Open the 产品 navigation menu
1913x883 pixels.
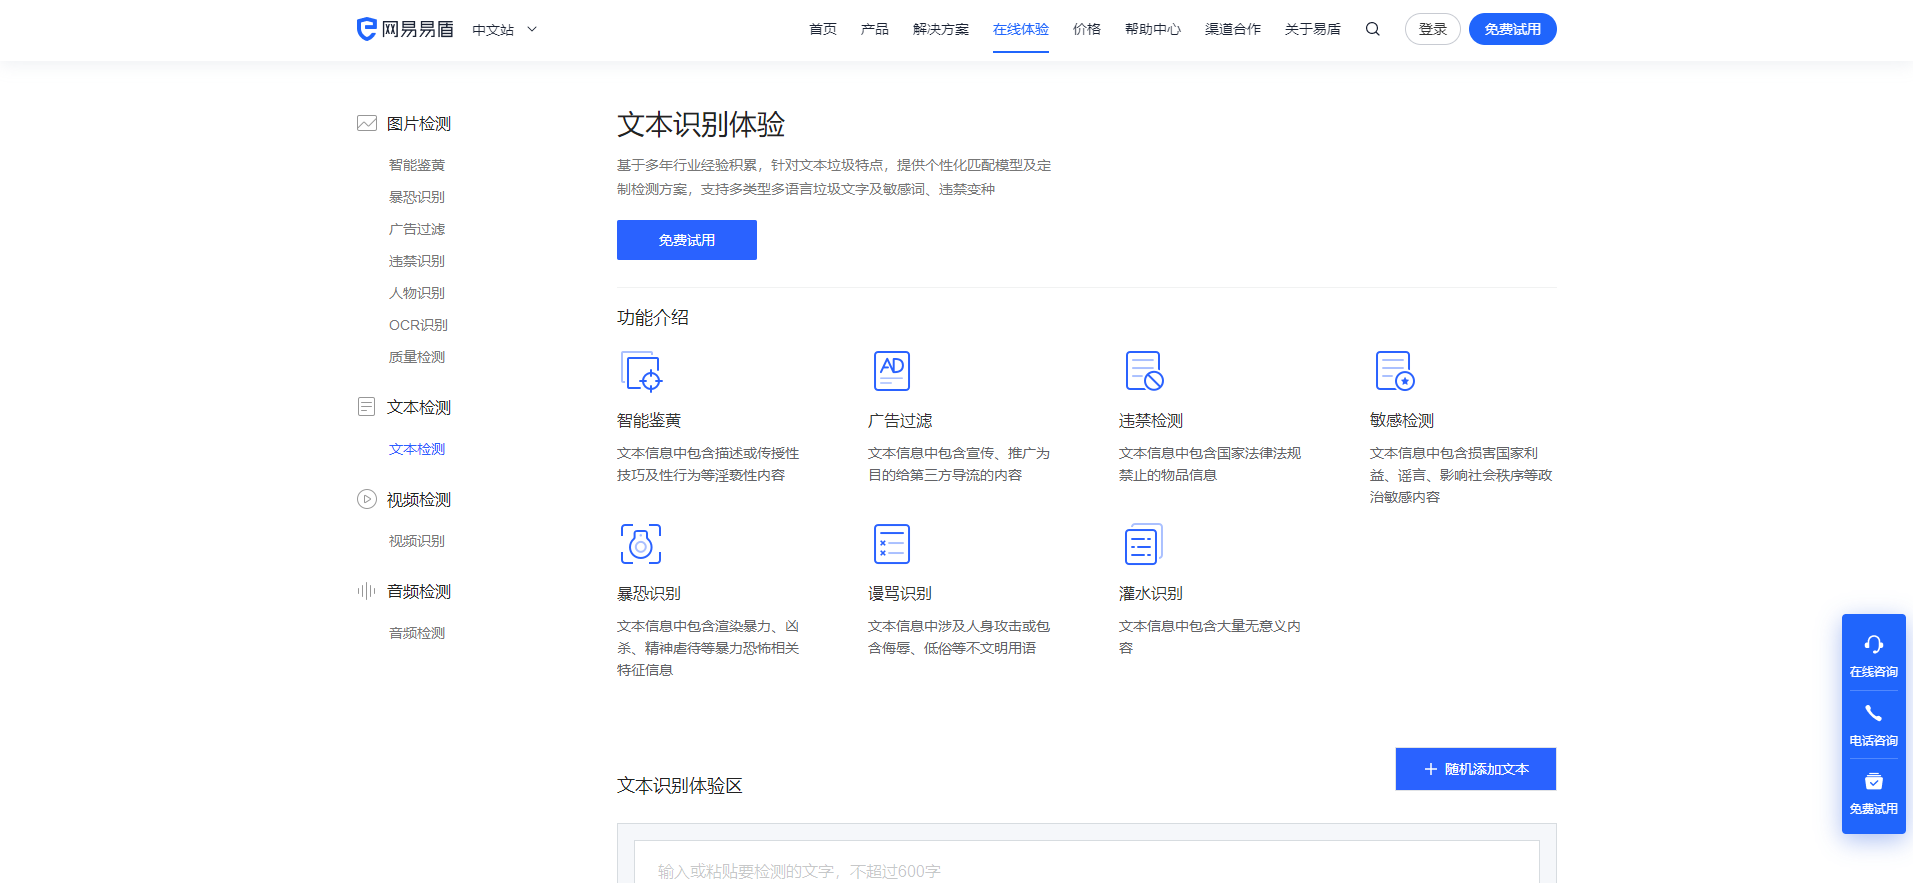point(874,29)
